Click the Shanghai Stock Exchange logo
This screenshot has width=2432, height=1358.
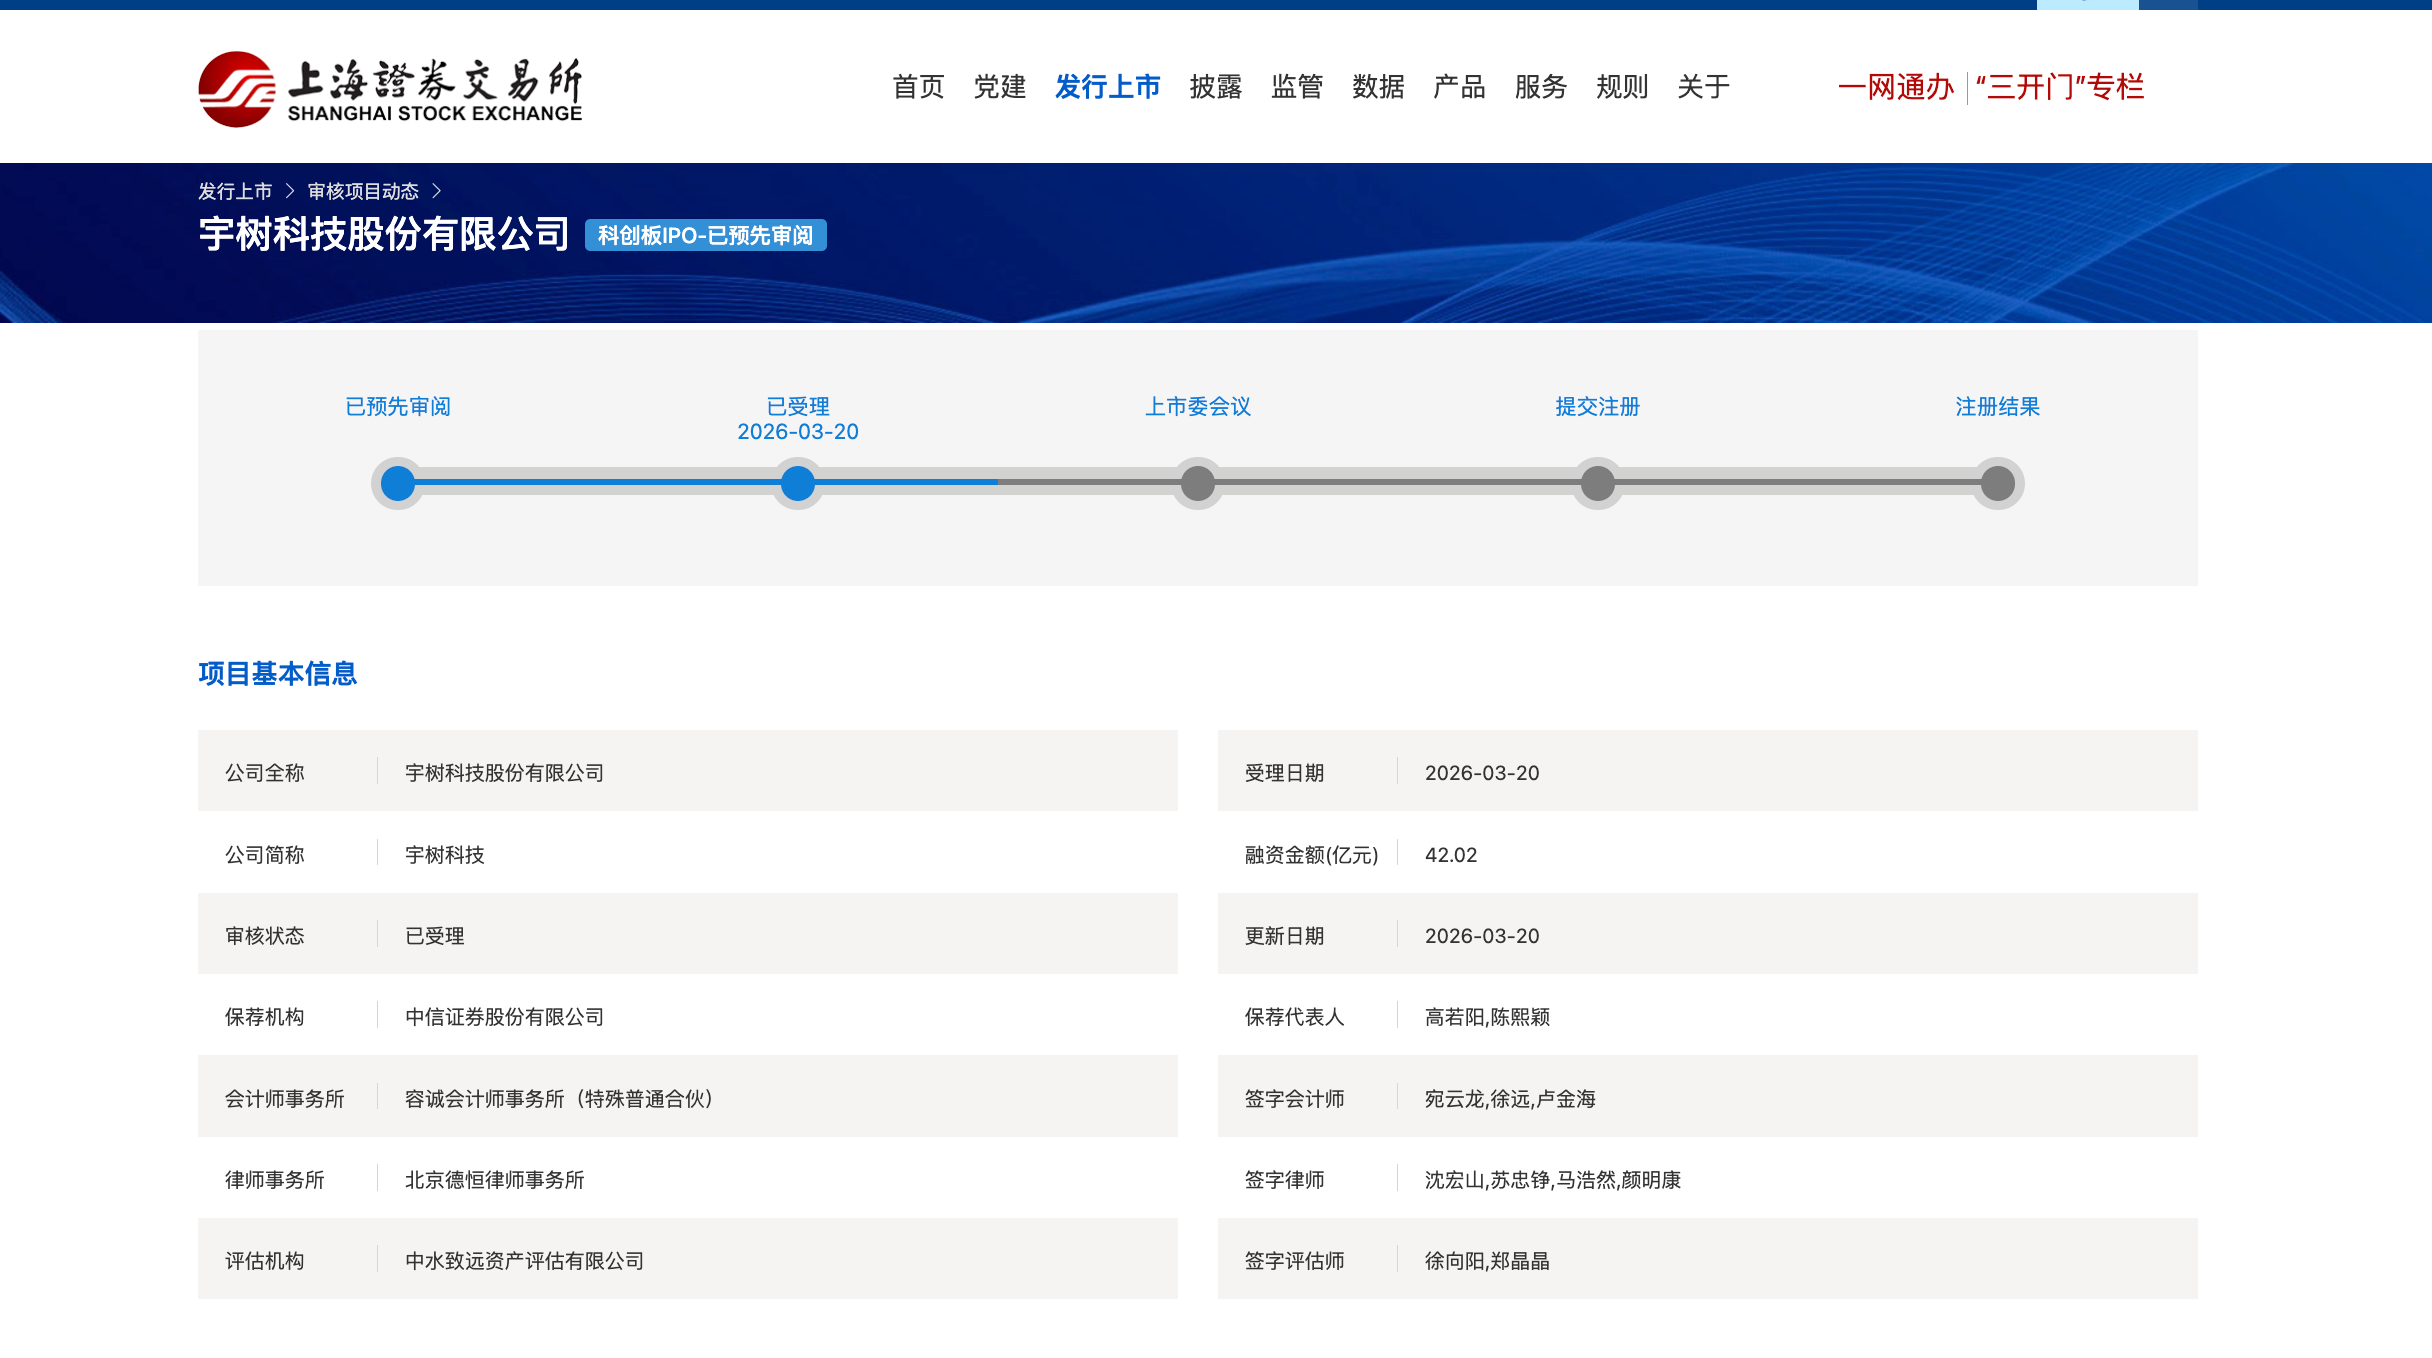pos(390,89)
